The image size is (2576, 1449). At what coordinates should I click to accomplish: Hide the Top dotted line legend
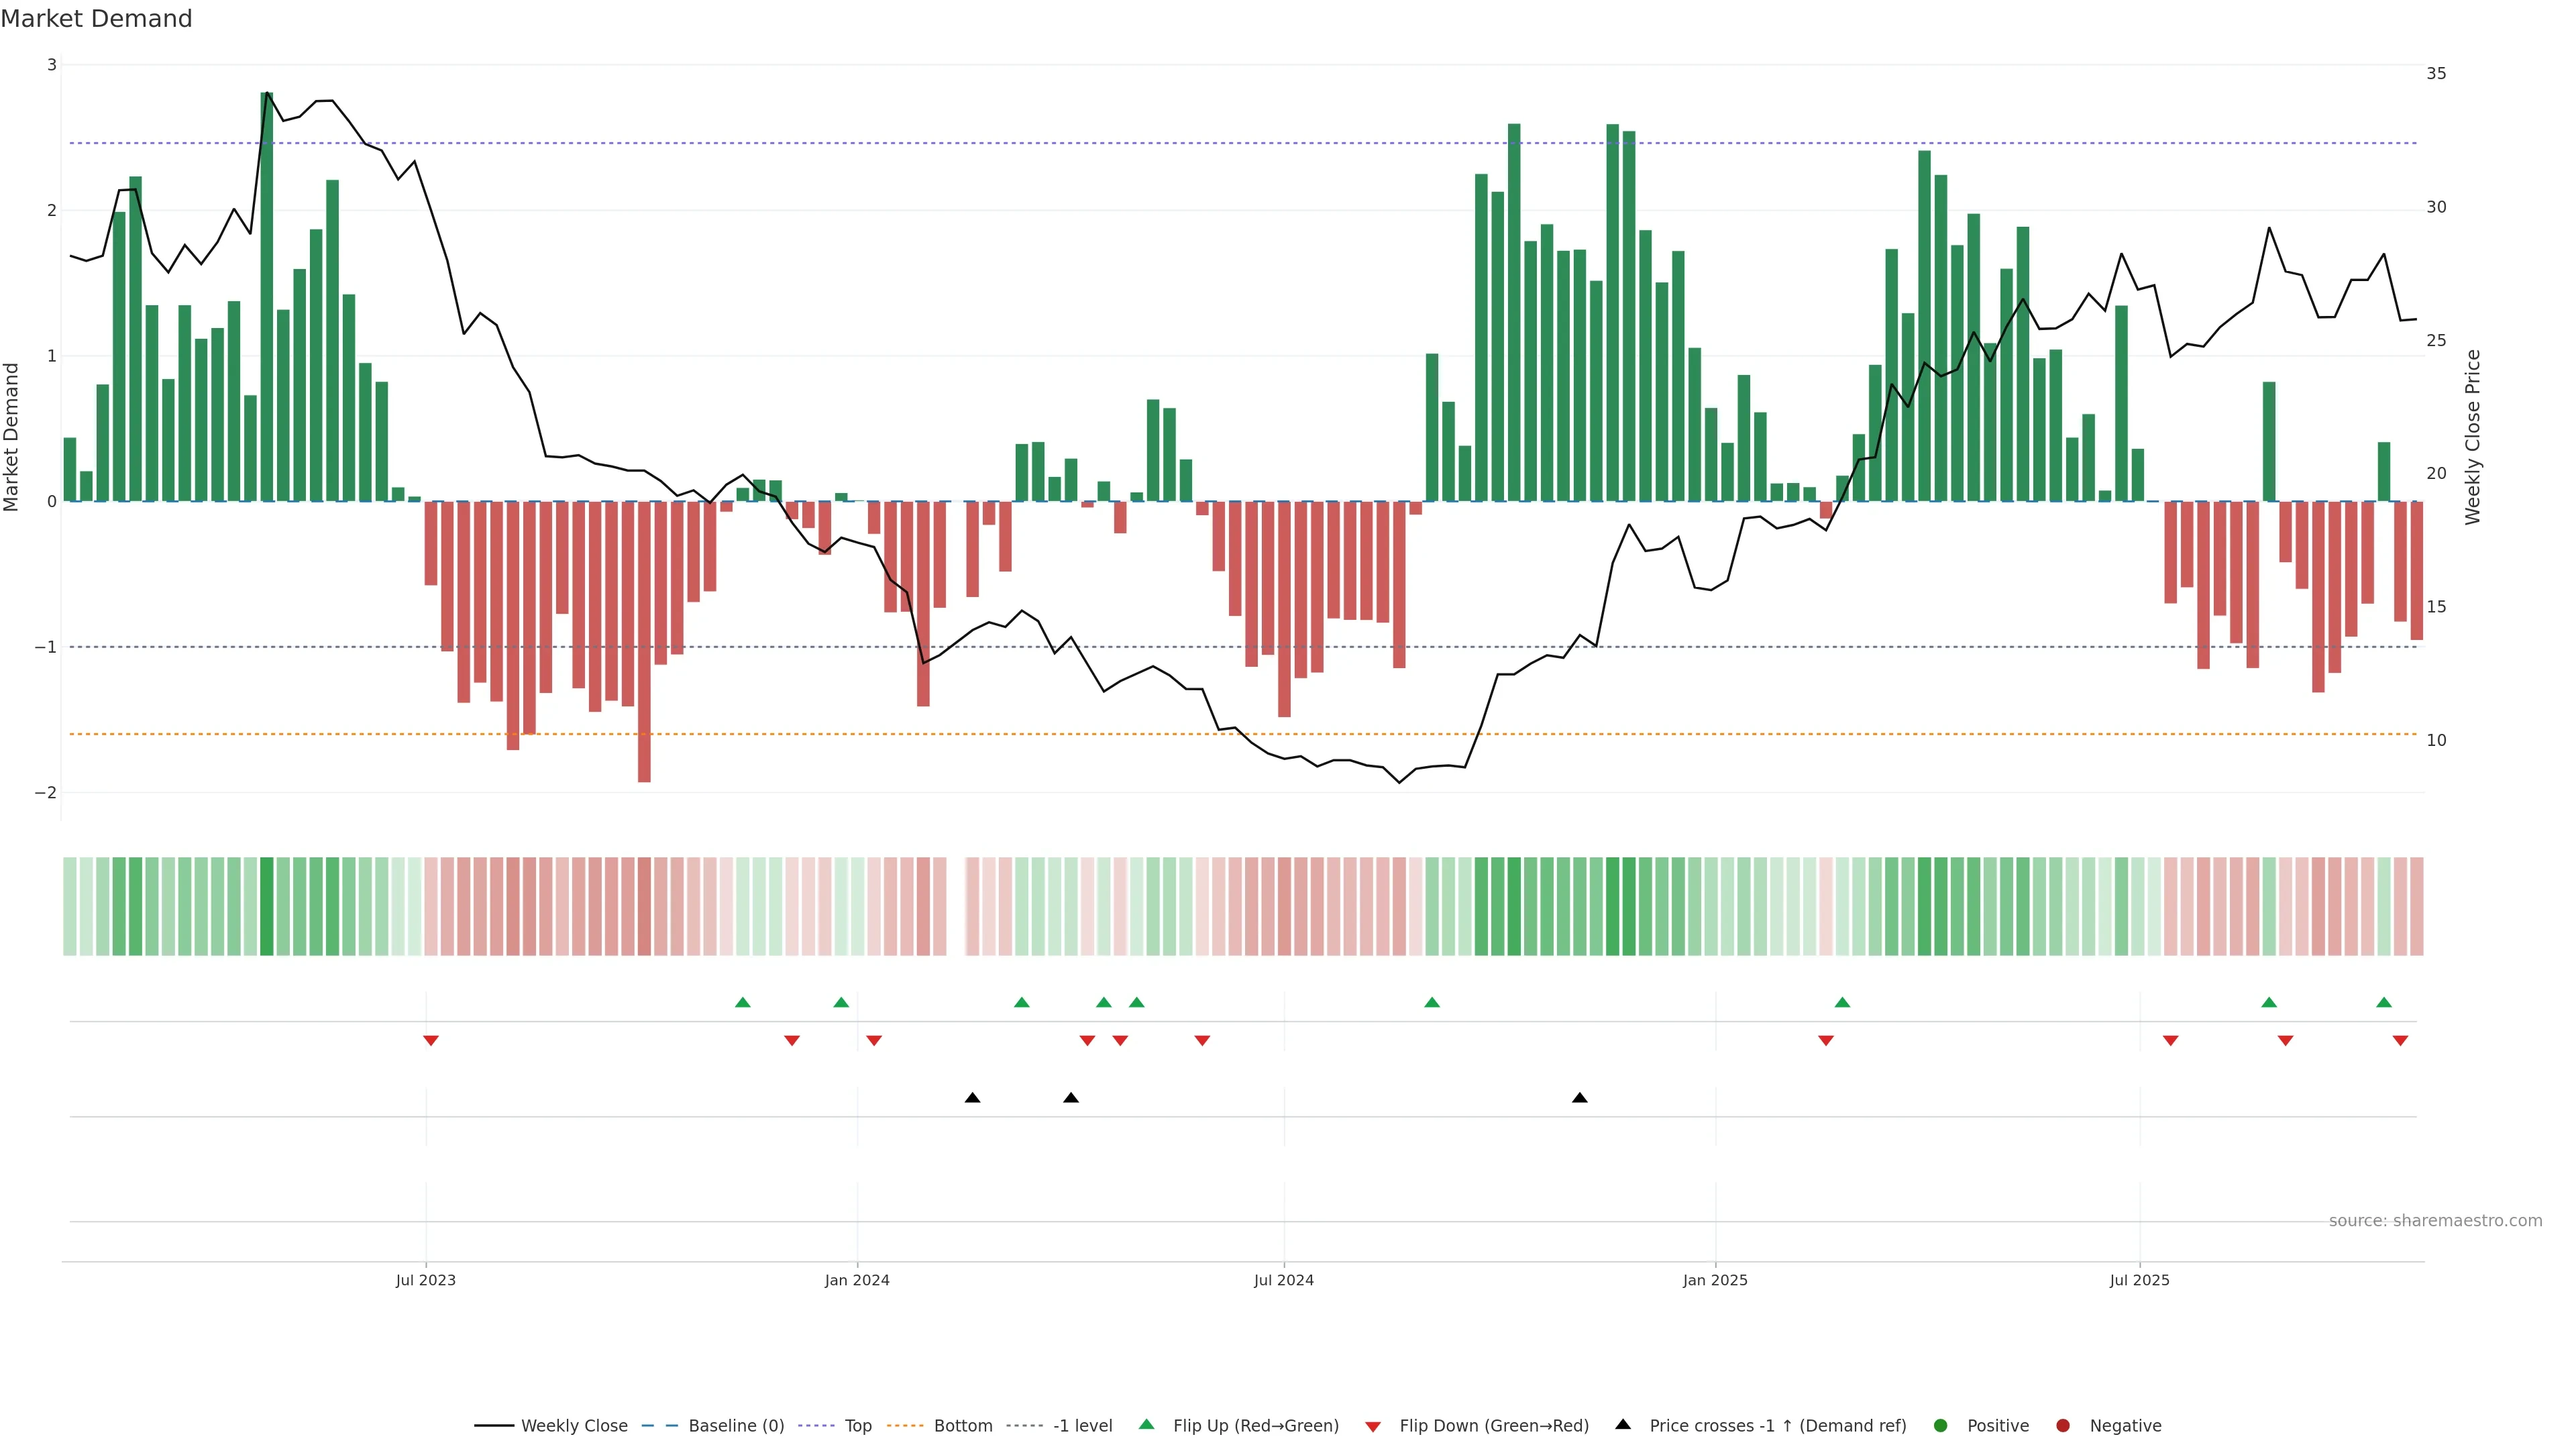[857, 1425]
